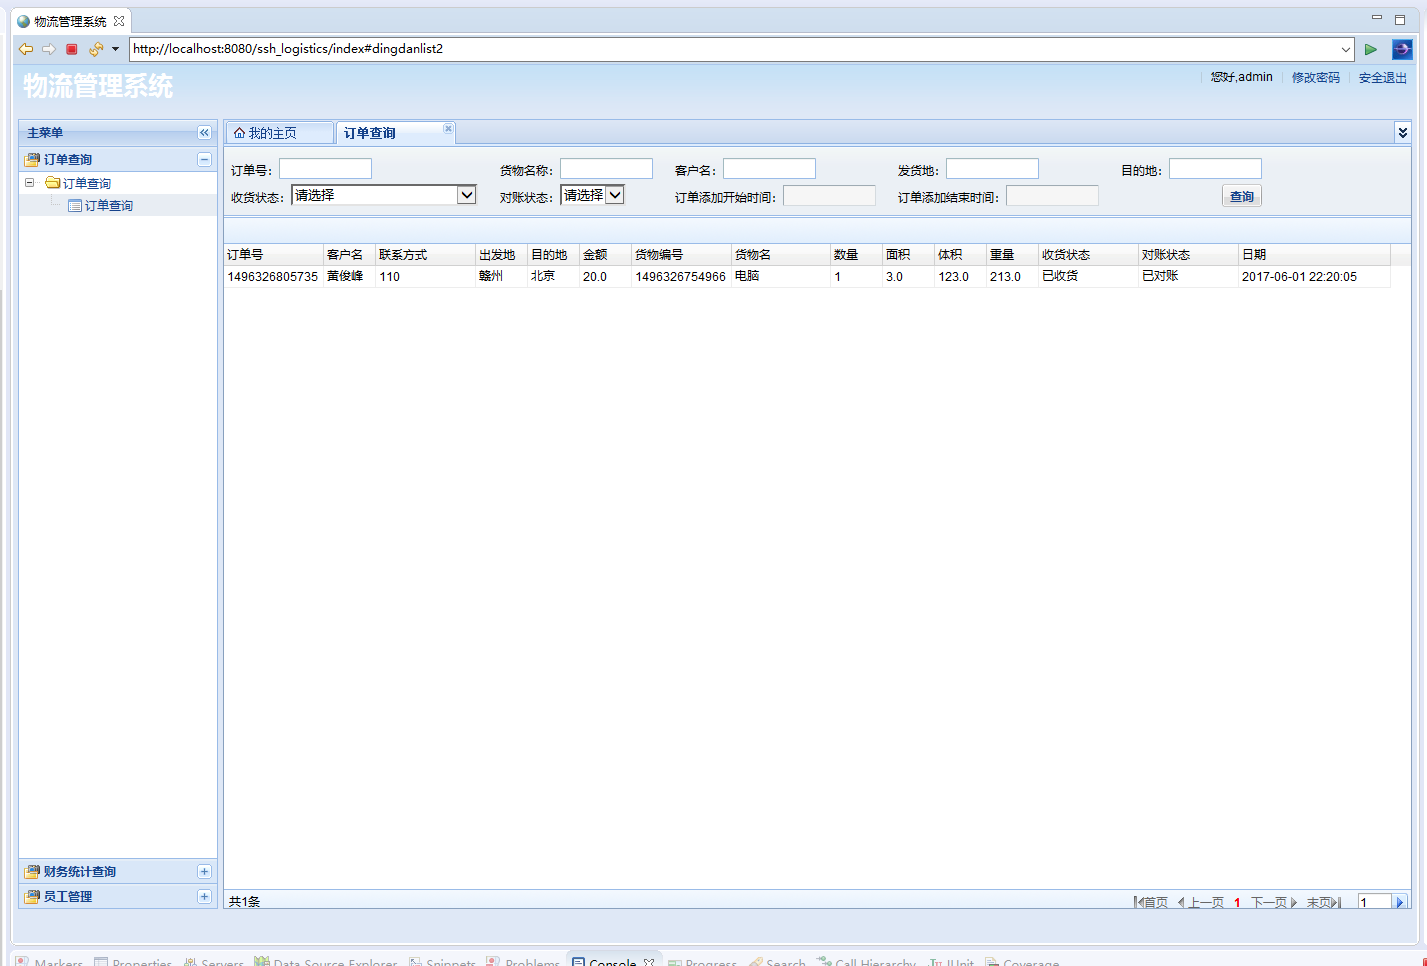Switch to the 我的主页 tab
The width and height of the screenshot is (1427, 966).
point(272,133)
